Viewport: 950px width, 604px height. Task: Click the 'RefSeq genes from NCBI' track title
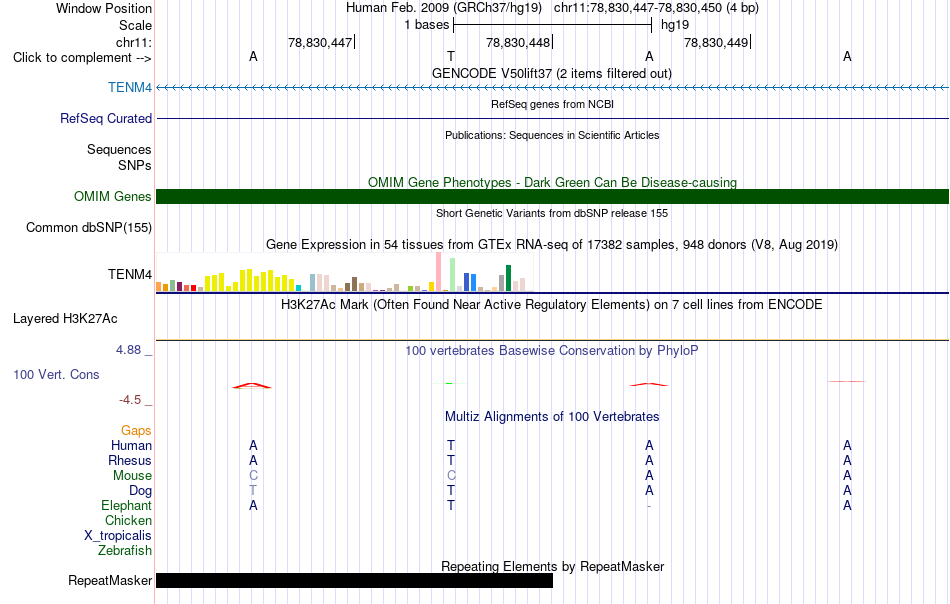(552, 104)
